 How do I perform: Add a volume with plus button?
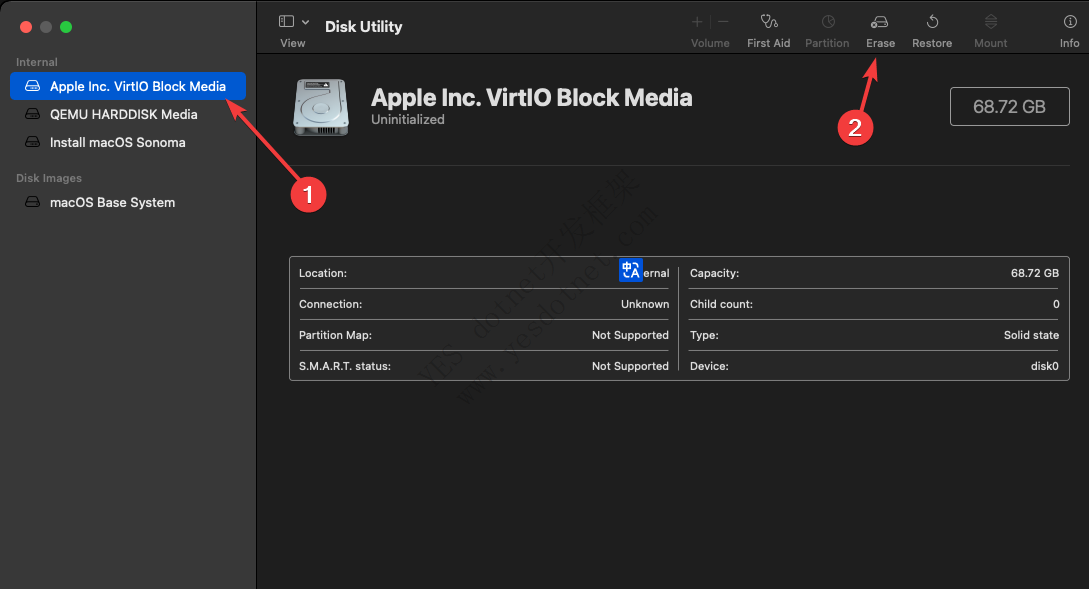[697, 22]
